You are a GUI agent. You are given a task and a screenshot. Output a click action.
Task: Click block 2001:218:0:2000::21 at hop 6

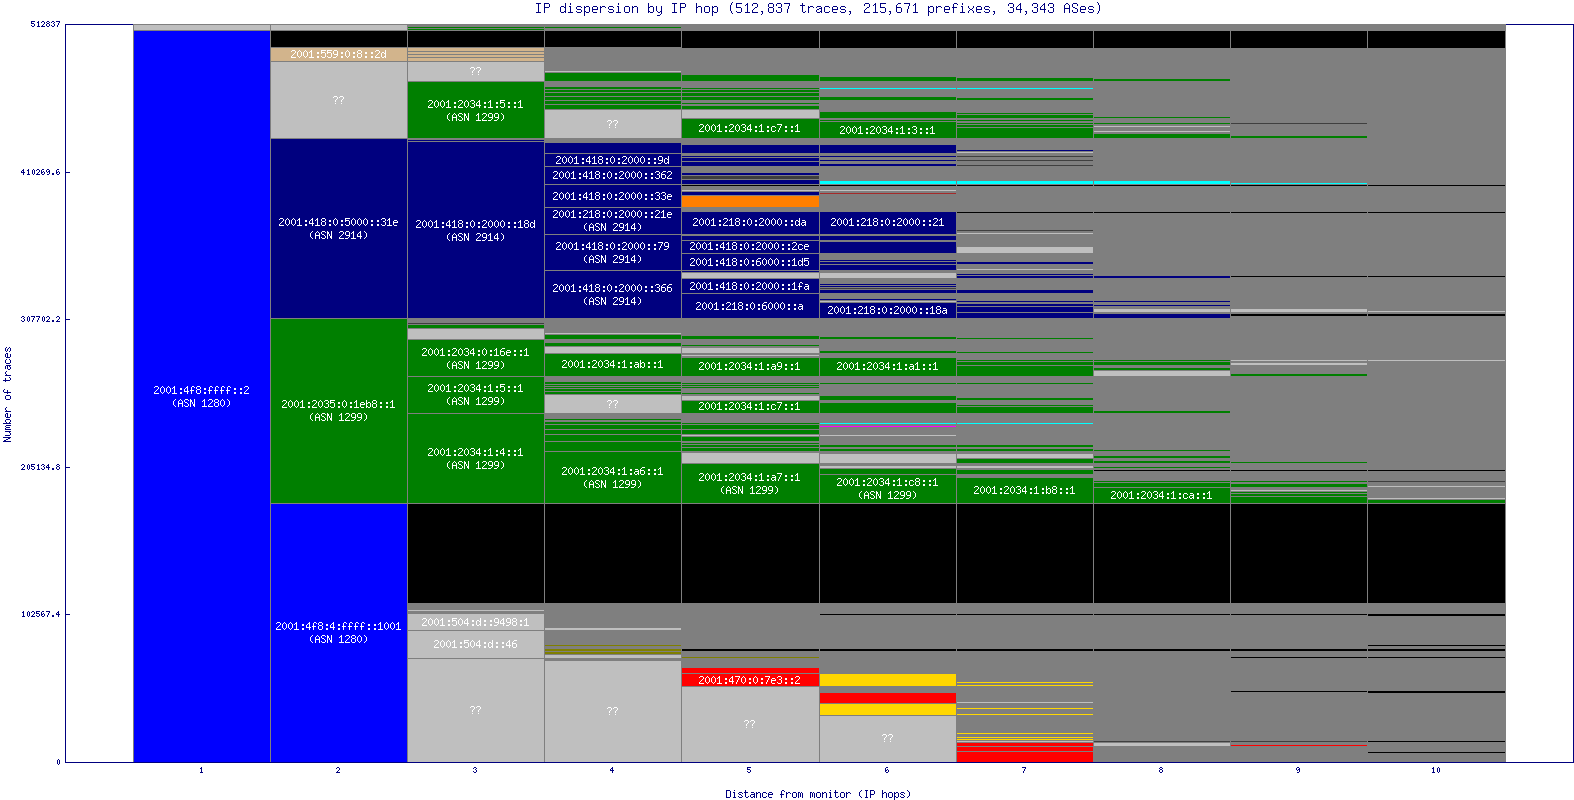click(x=887, y=222)
